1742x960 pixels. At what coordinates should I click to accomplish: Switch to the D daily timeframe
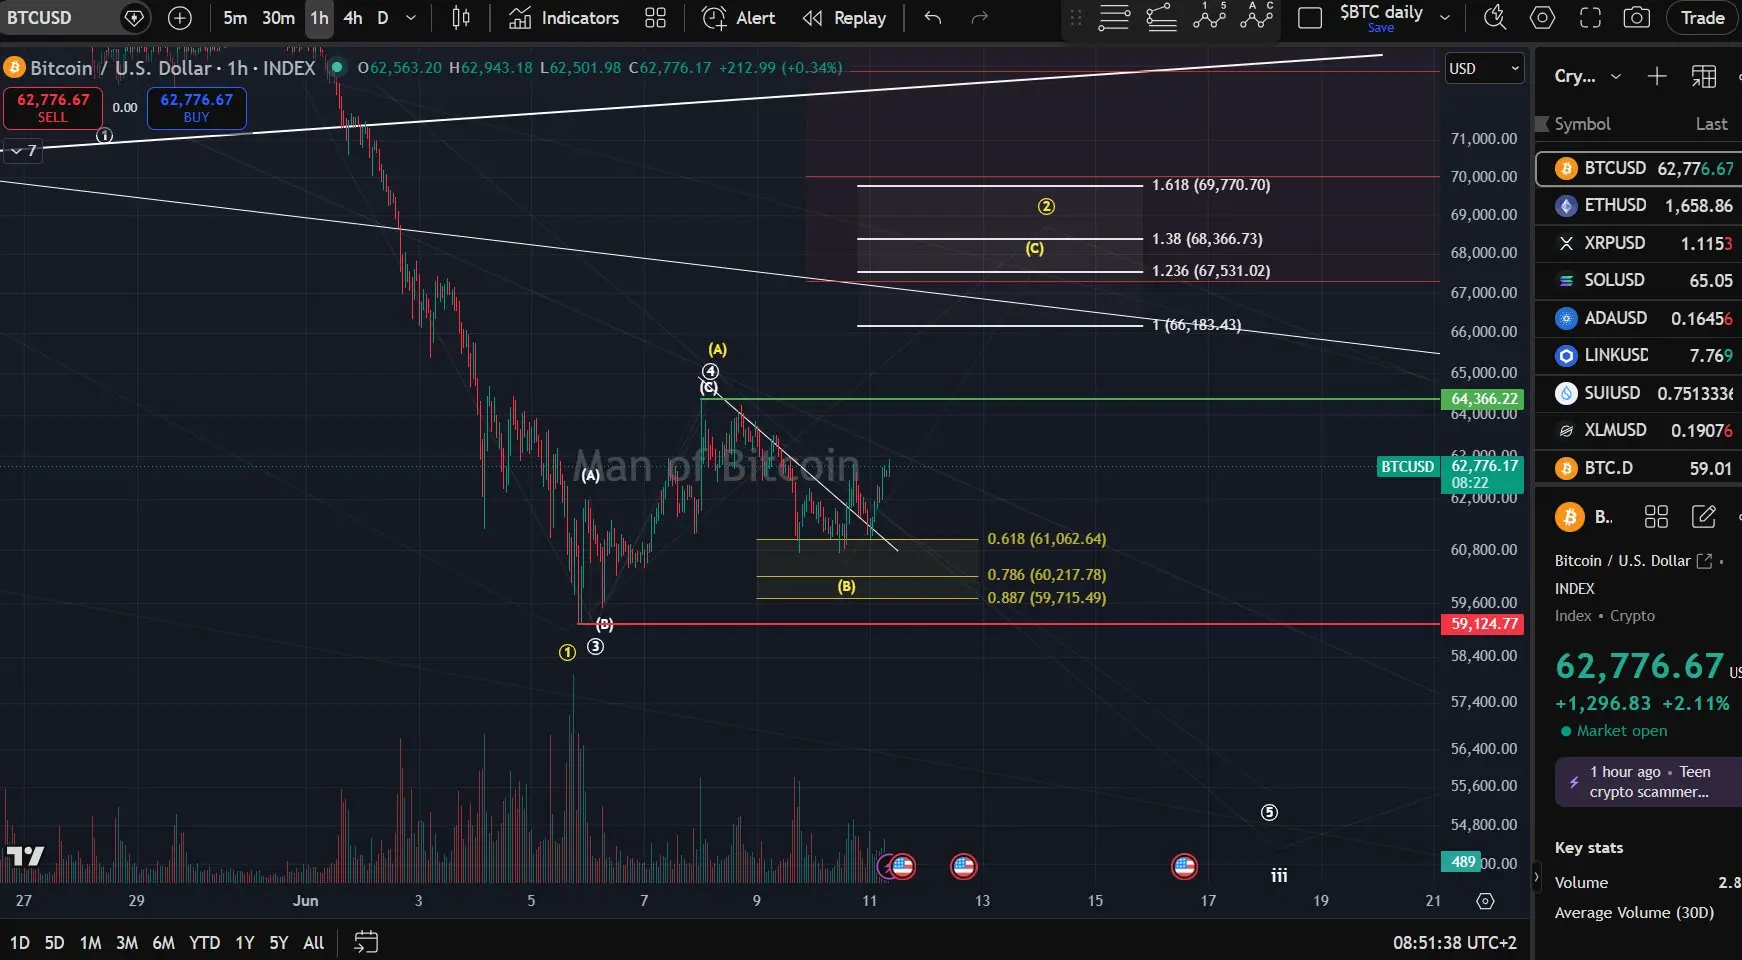[382, 18]
